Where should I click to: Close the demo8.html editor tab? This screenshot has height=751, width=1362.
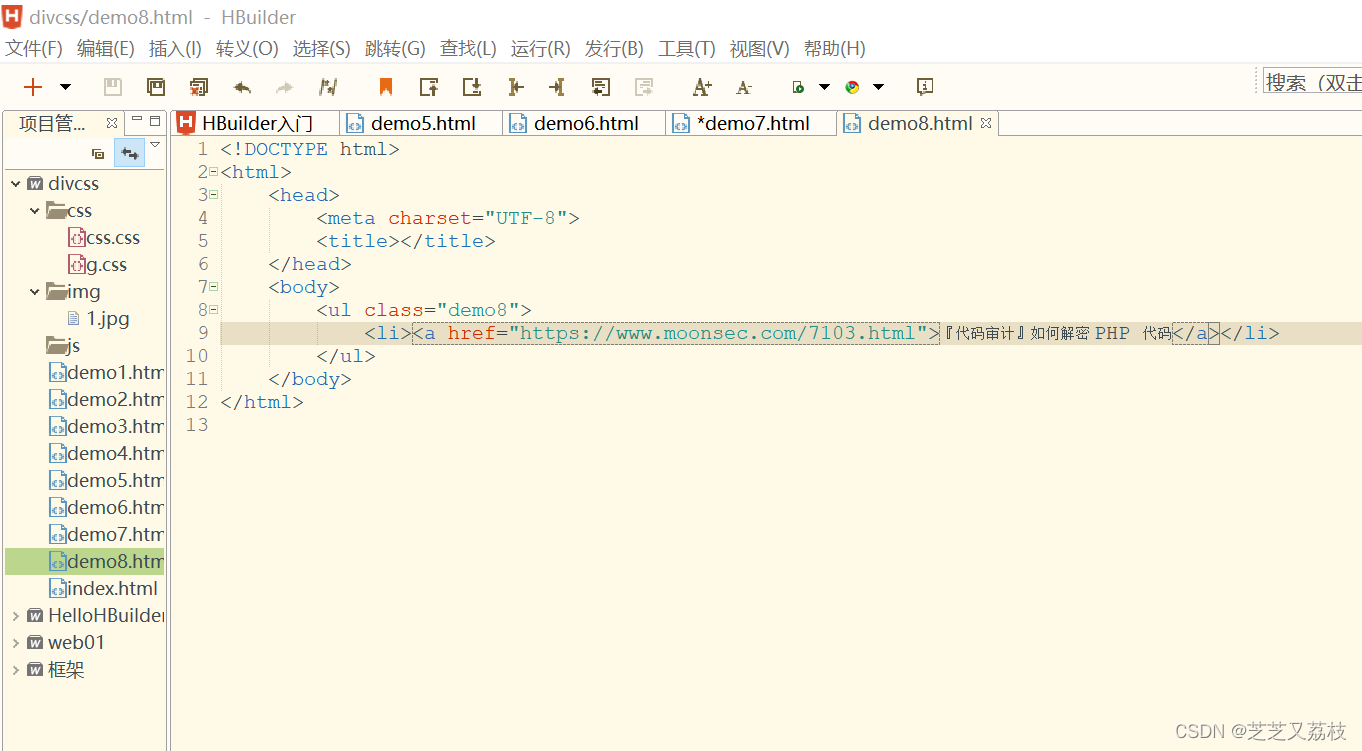[985, 123]
